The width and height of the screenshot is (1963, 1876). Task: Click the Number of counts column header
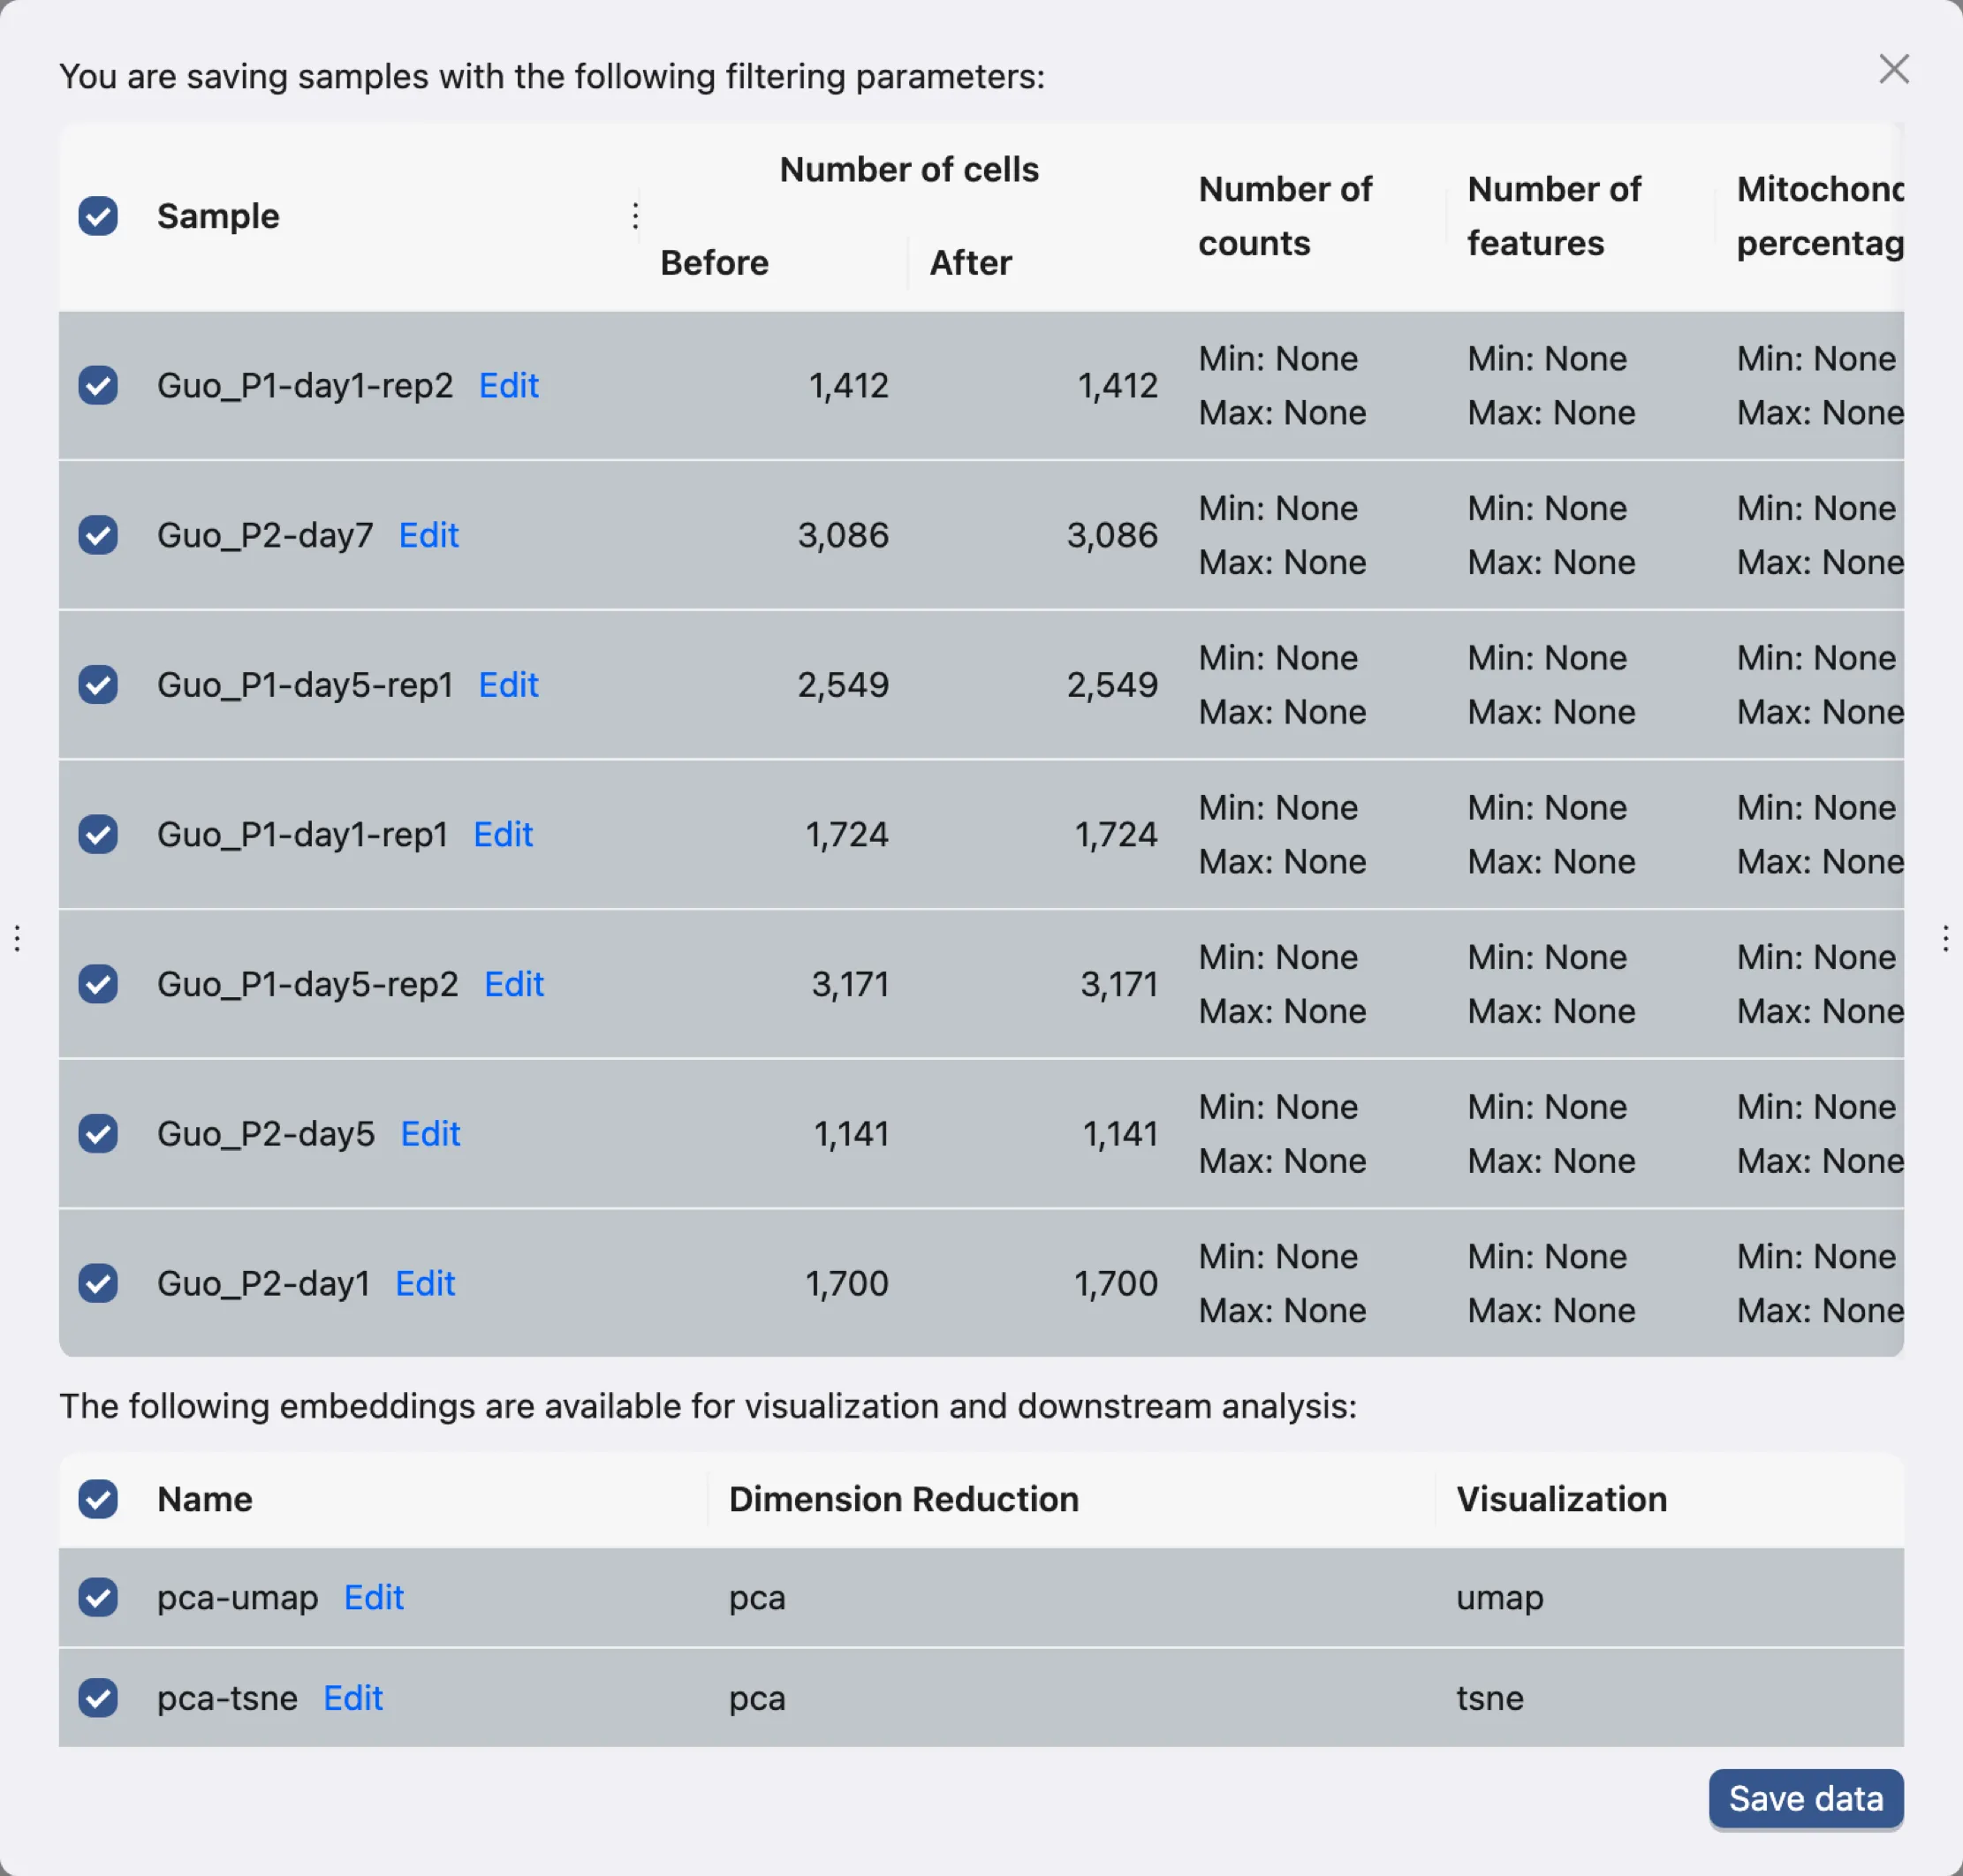[x=1284, y=216]
